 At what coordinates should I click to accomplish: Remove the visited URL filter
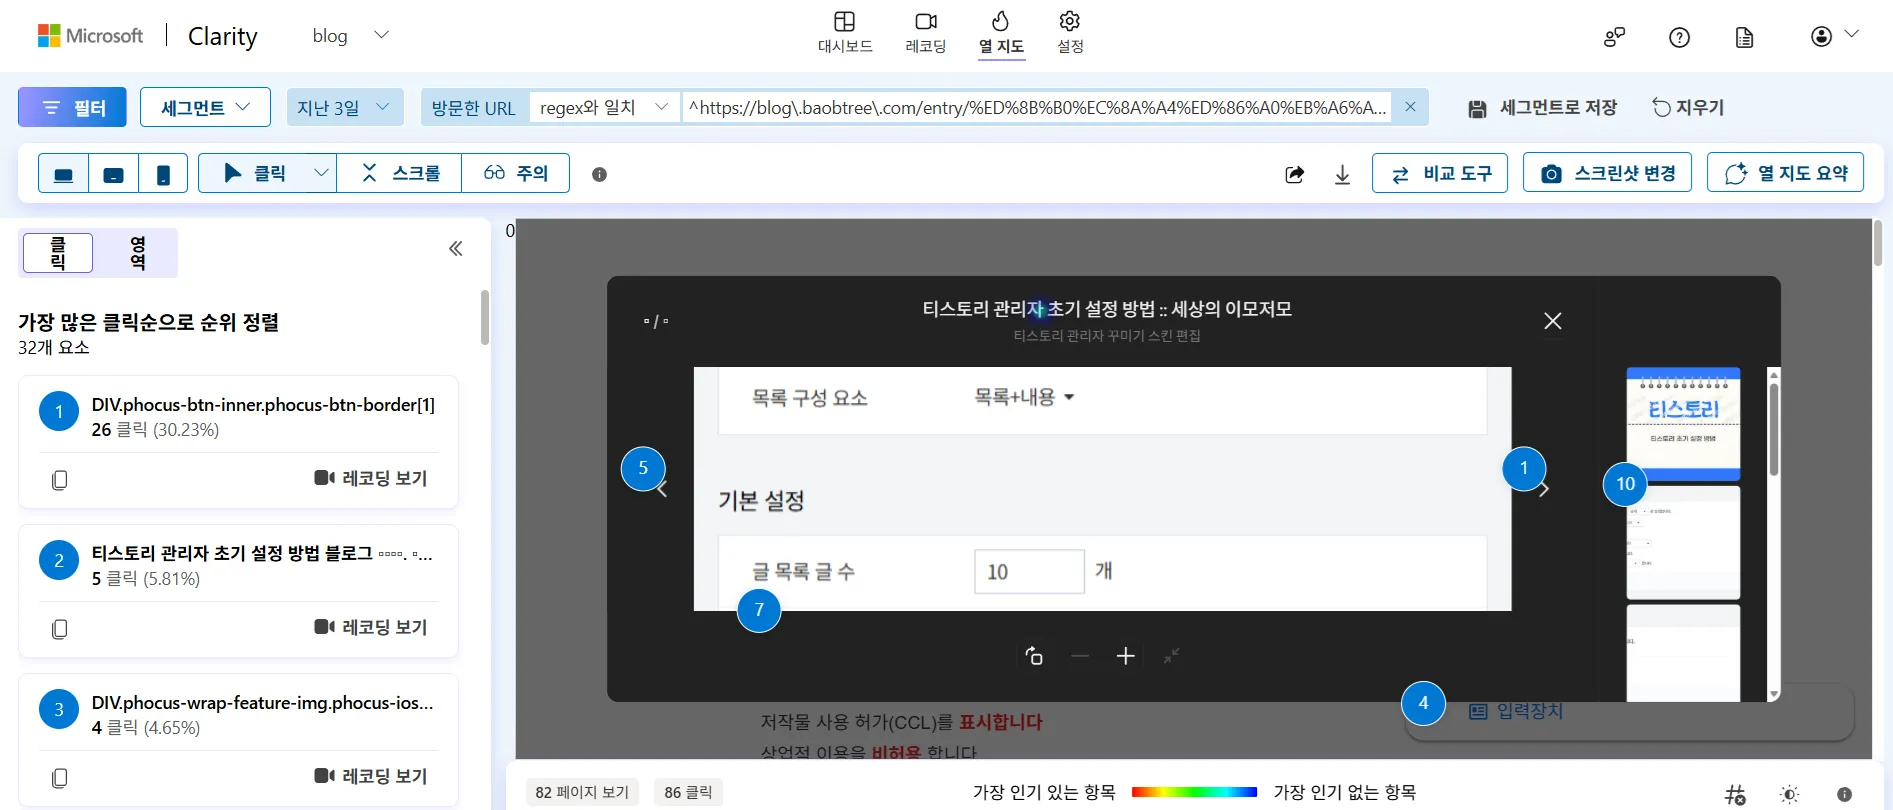pyautogui.click(x=1410, y=107)
